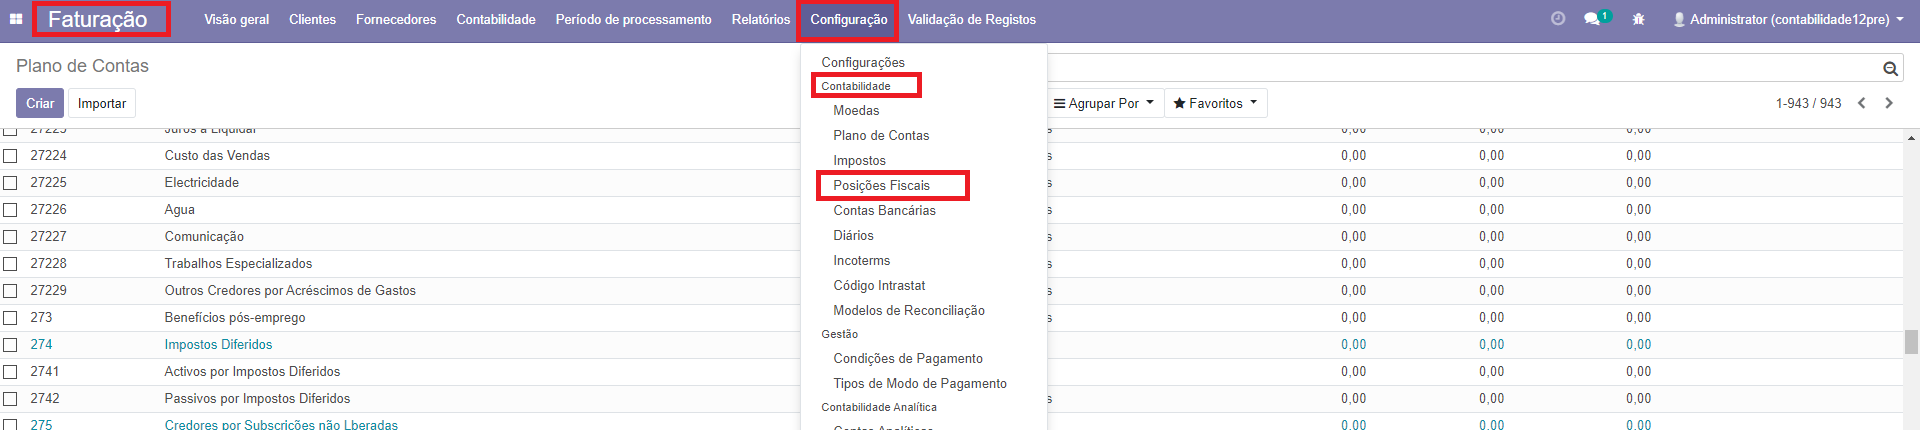
Task: Click the Importar button
Action: pyautogui.click(x=102, y=103)
